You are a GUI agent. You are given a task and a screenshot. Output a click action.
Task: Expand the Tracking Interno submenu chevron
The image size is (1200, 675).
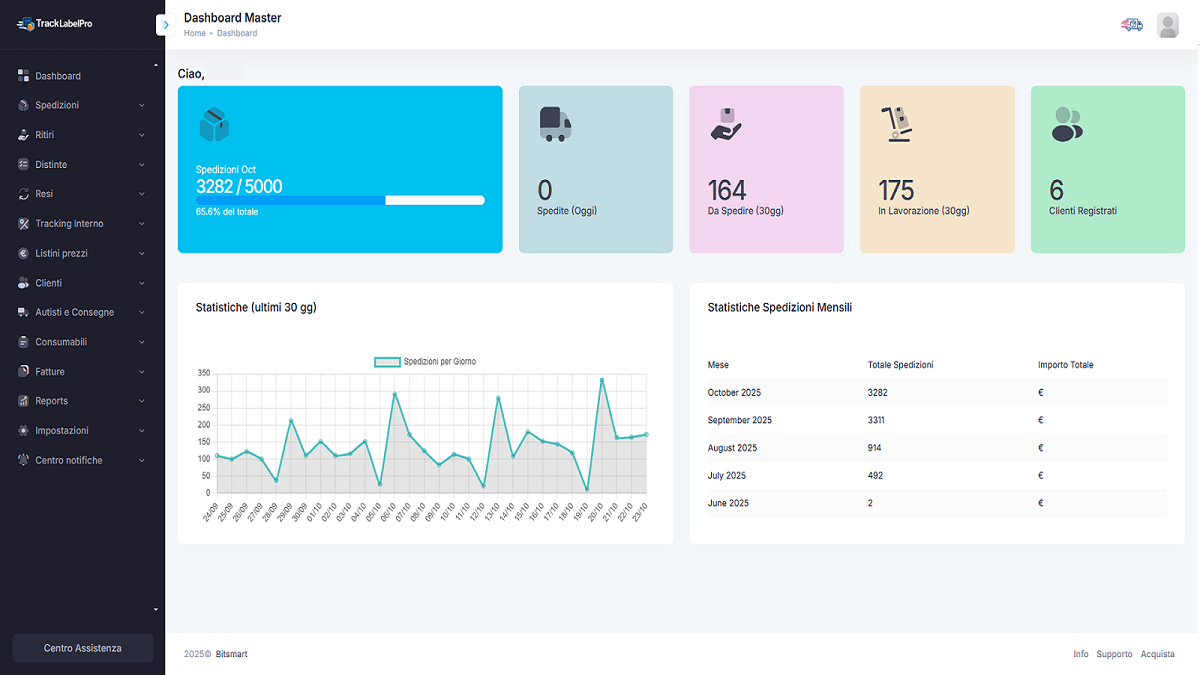tap(142, 224)
